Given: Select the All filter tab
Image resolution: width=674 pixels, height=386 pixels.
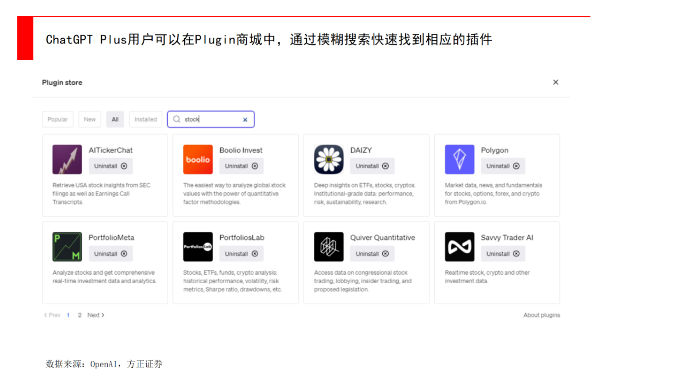Looking at the screenshot, I should 115,119.
